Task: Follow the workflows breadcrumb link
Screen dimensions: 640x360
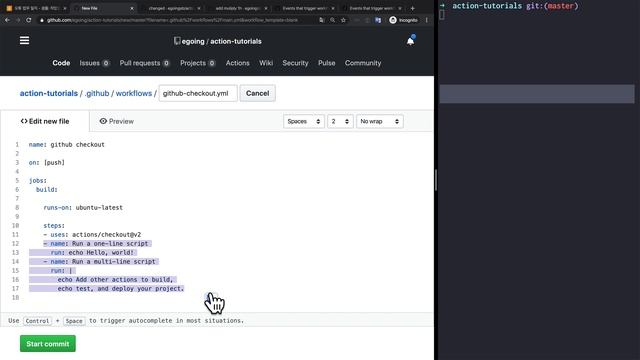Action: (133, 93)
